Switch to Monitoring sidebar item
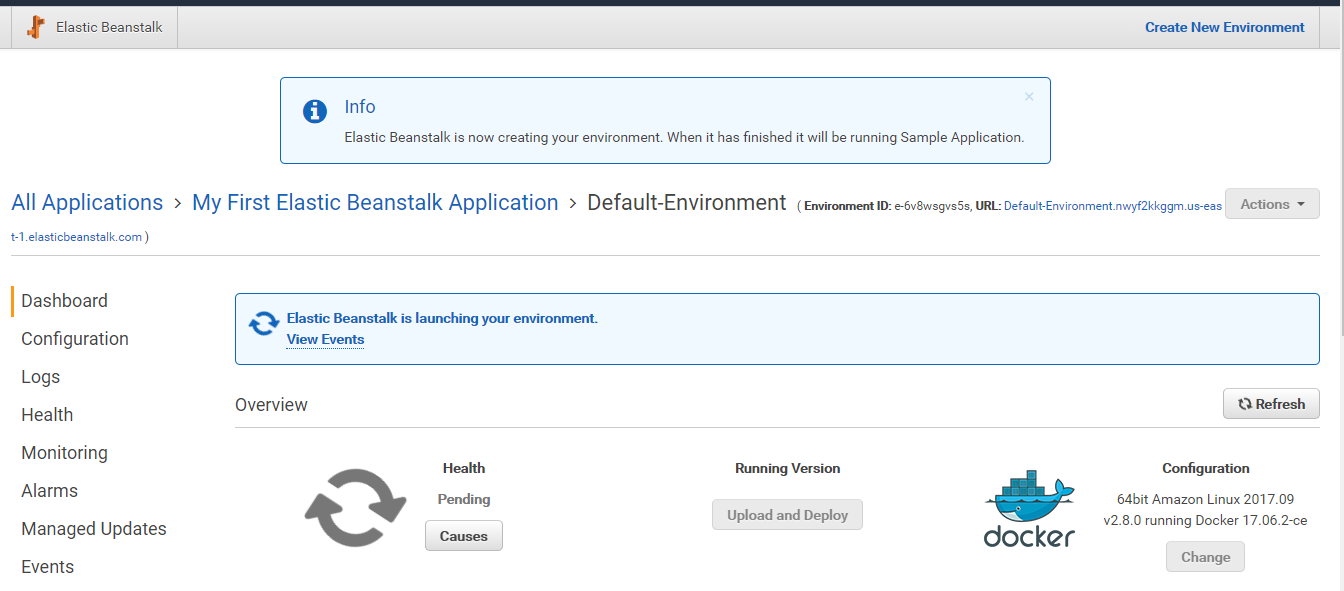1344x591 pixels. pyautogui.click(x=64, y=453)
